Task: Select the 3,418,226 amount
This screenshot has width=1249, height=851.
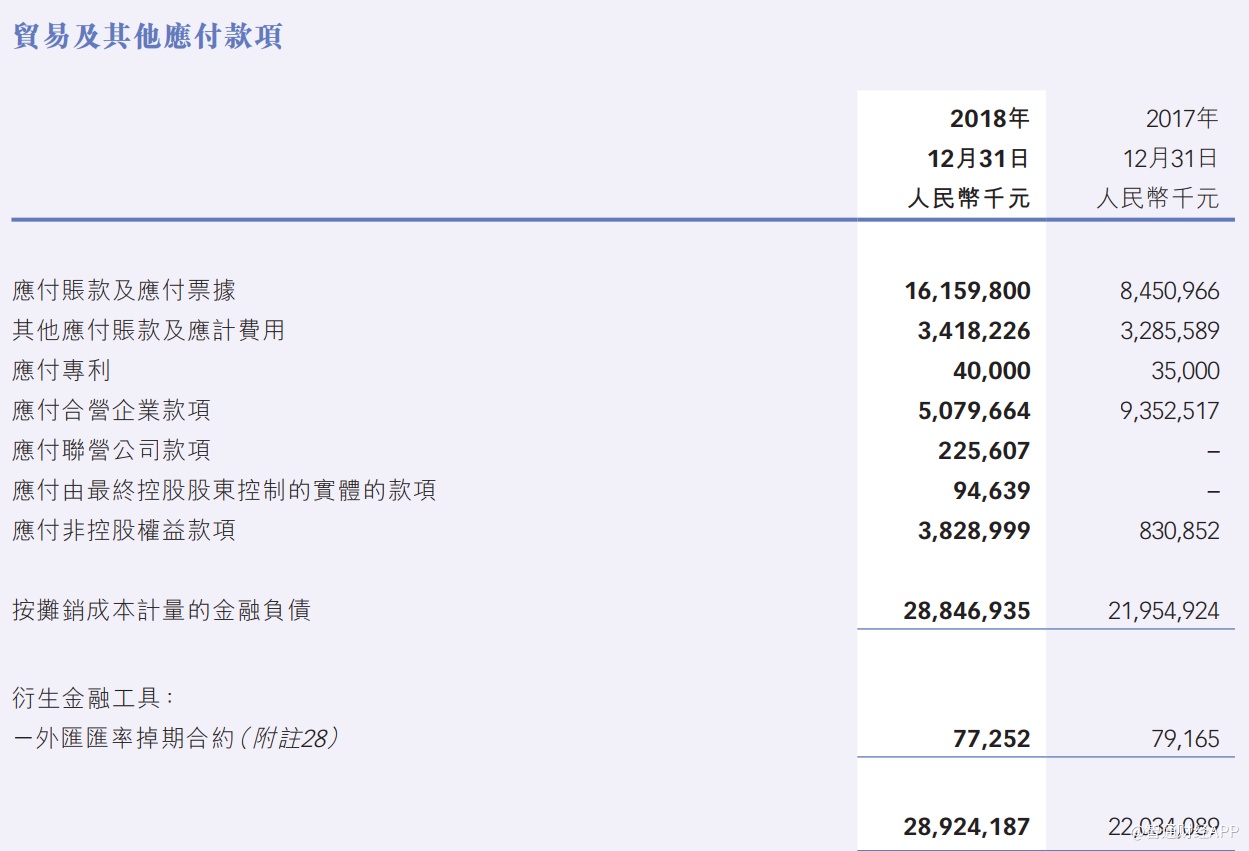Action: (973, 331)
